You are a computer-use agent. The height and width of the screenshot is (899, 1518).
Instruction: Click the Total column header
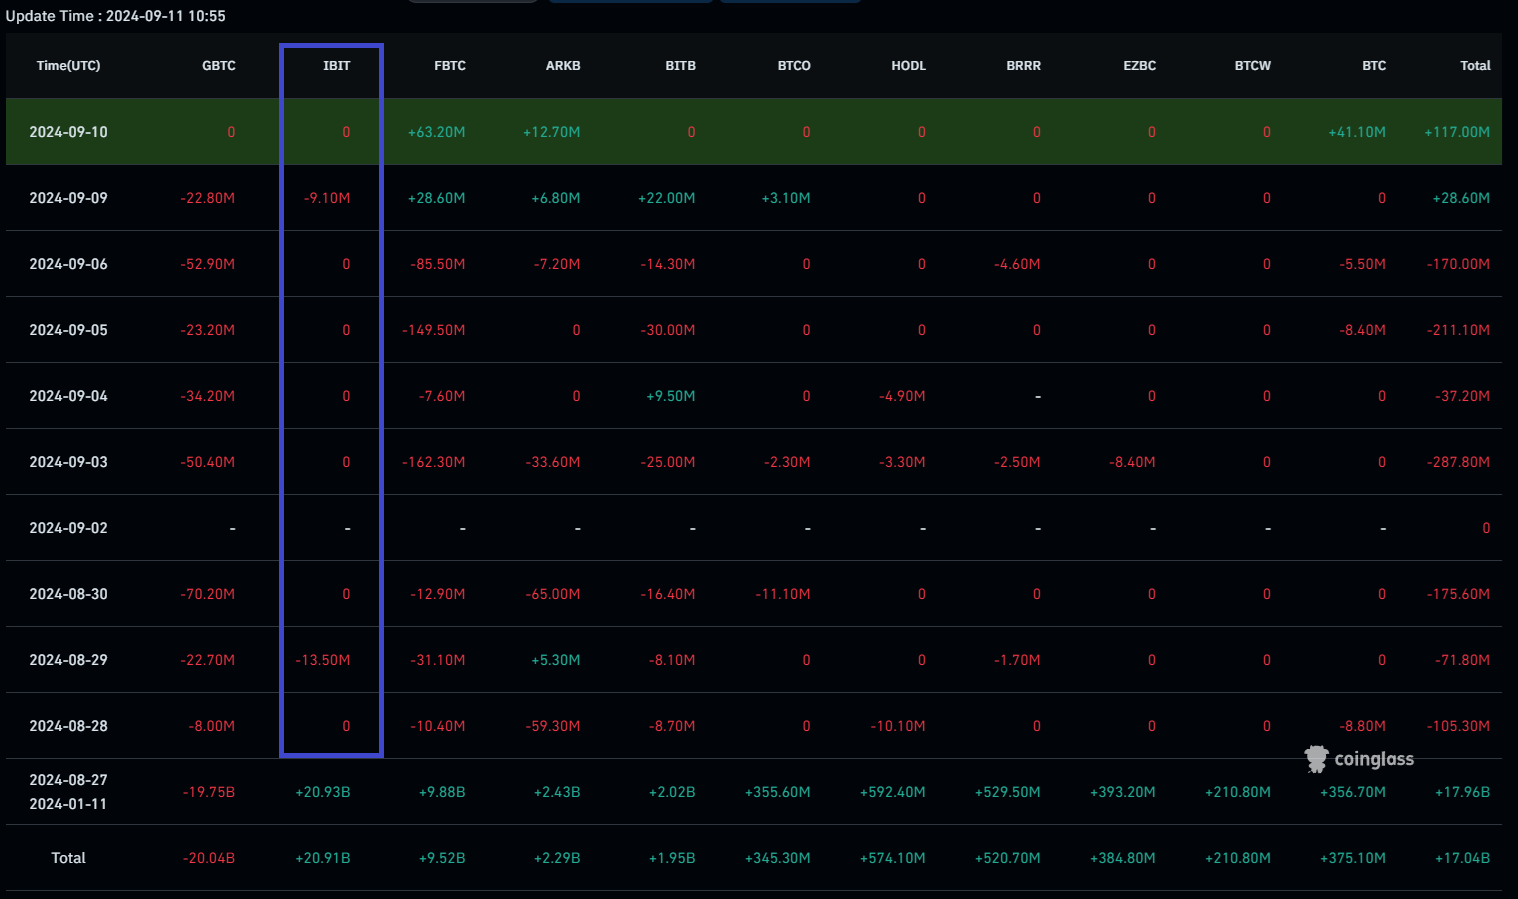coord(1475,65)
